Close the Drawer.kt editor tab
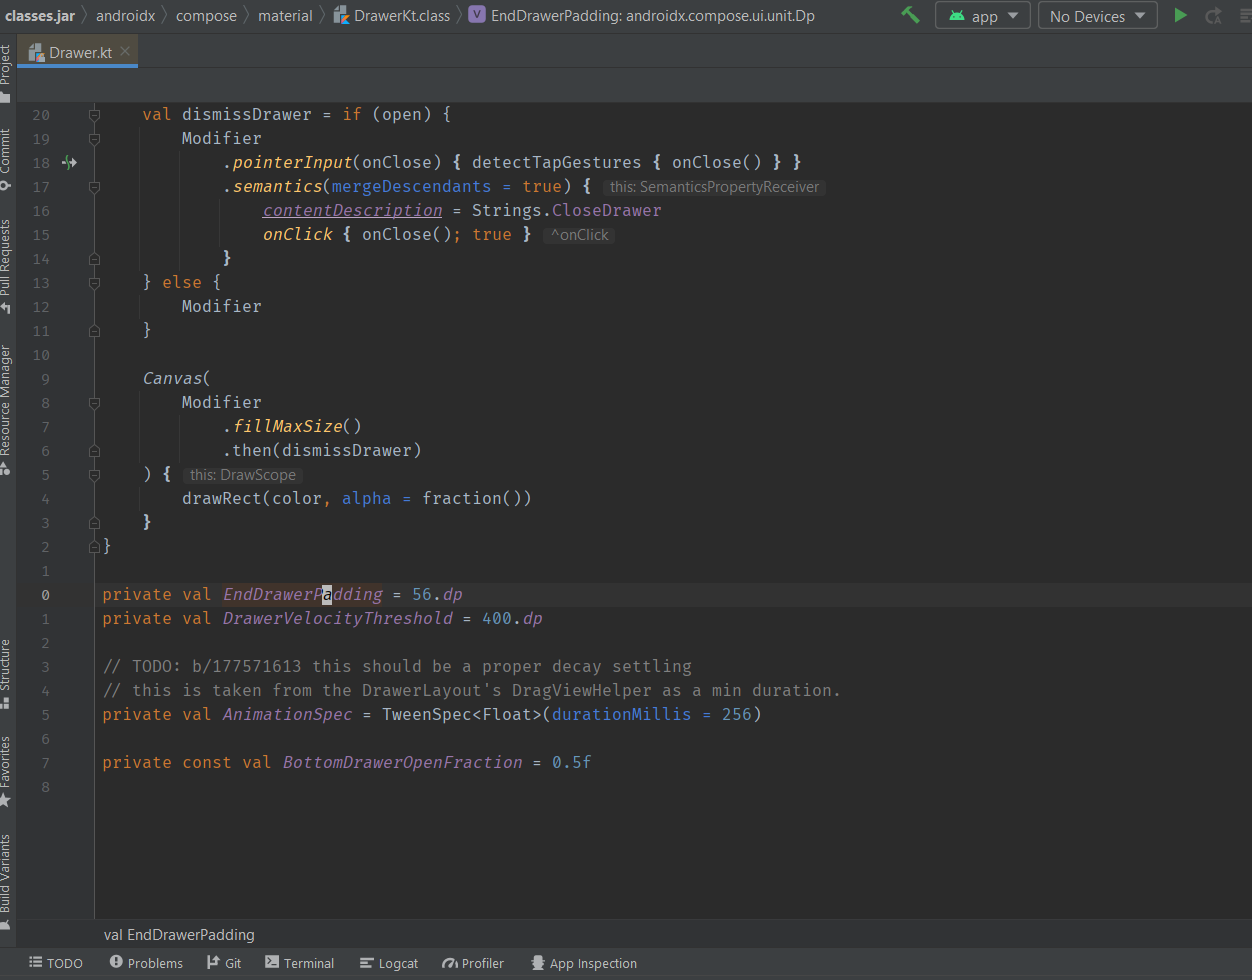The width and height of the screenshot is (1252, 980). click(125, 52)
